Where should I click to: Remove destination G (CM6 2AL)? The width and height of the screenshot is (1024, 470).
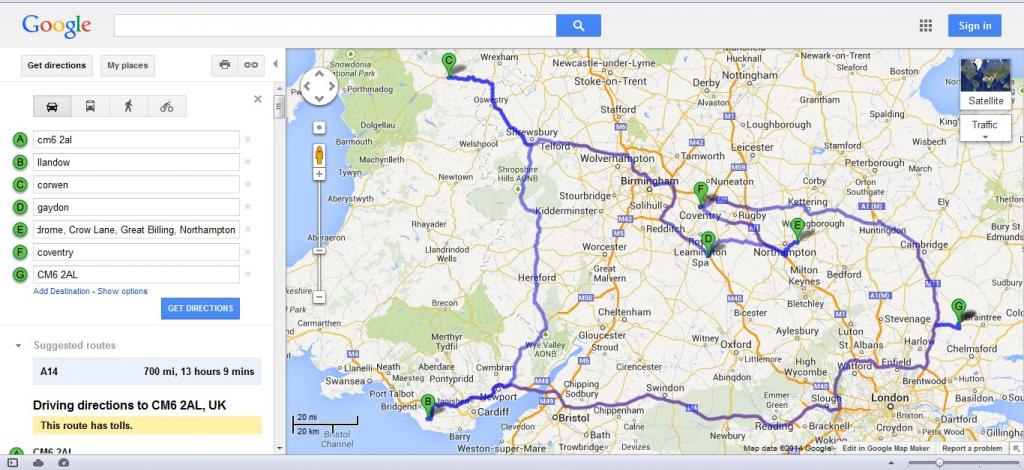tap(248, 274)
